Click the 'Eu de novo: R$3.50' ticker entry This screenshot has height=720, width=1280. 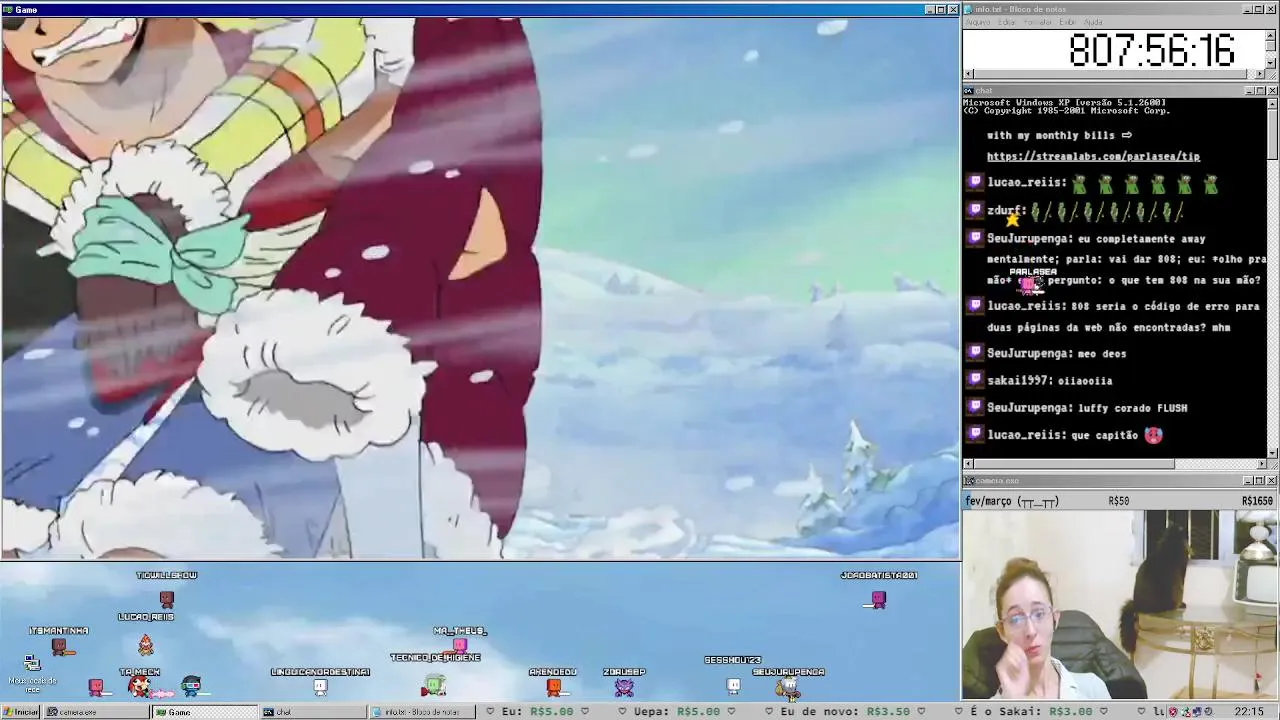[x=845, y=712]
